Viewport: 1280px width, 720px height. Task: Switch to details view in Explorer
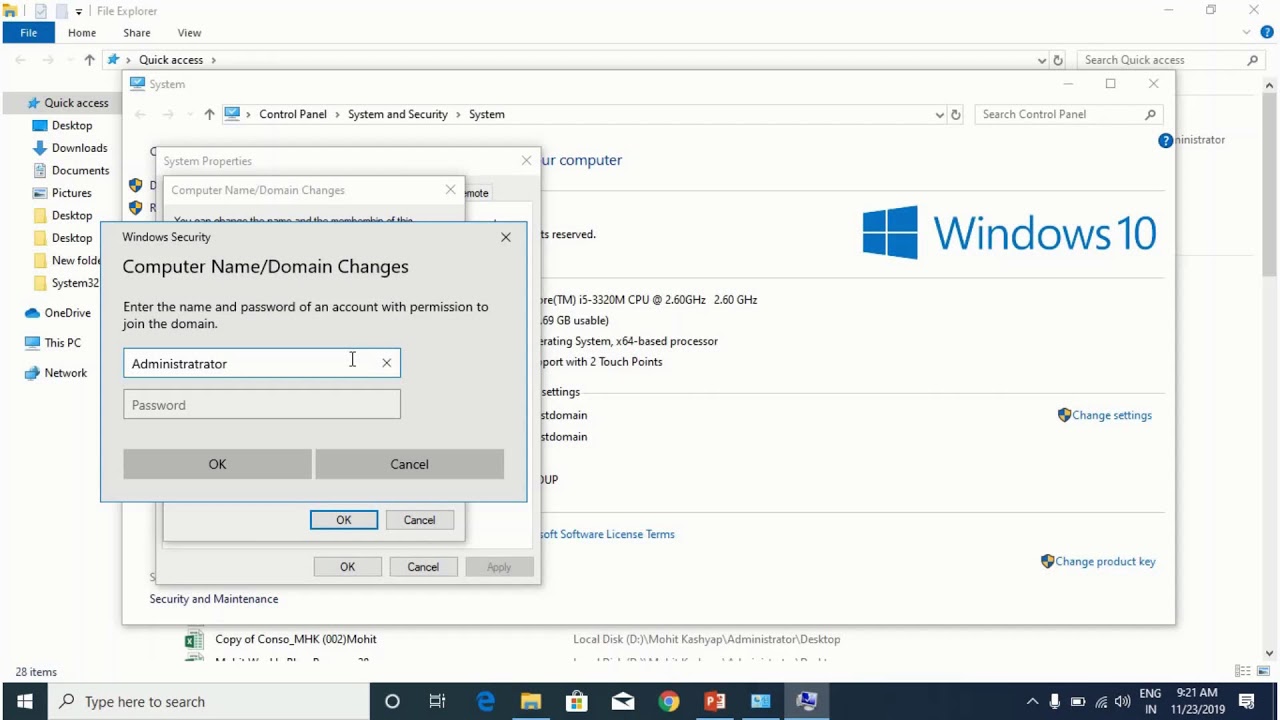coord(1243,671)
